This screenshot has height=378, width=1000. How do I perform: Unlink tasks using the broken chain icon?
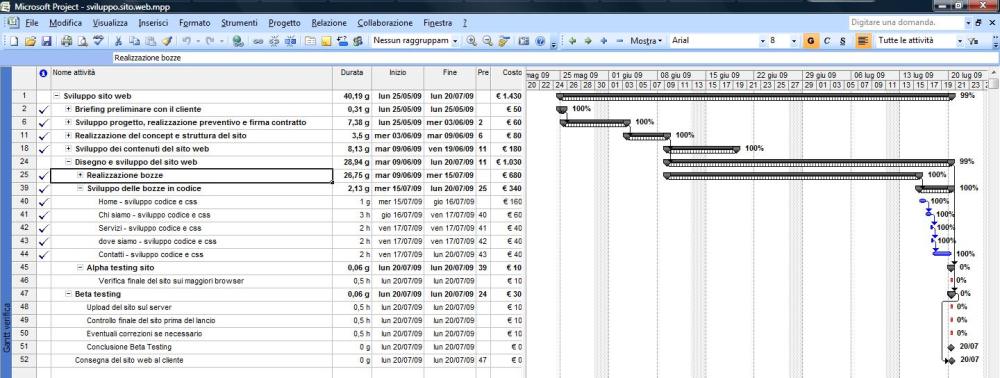coord(274,41)
